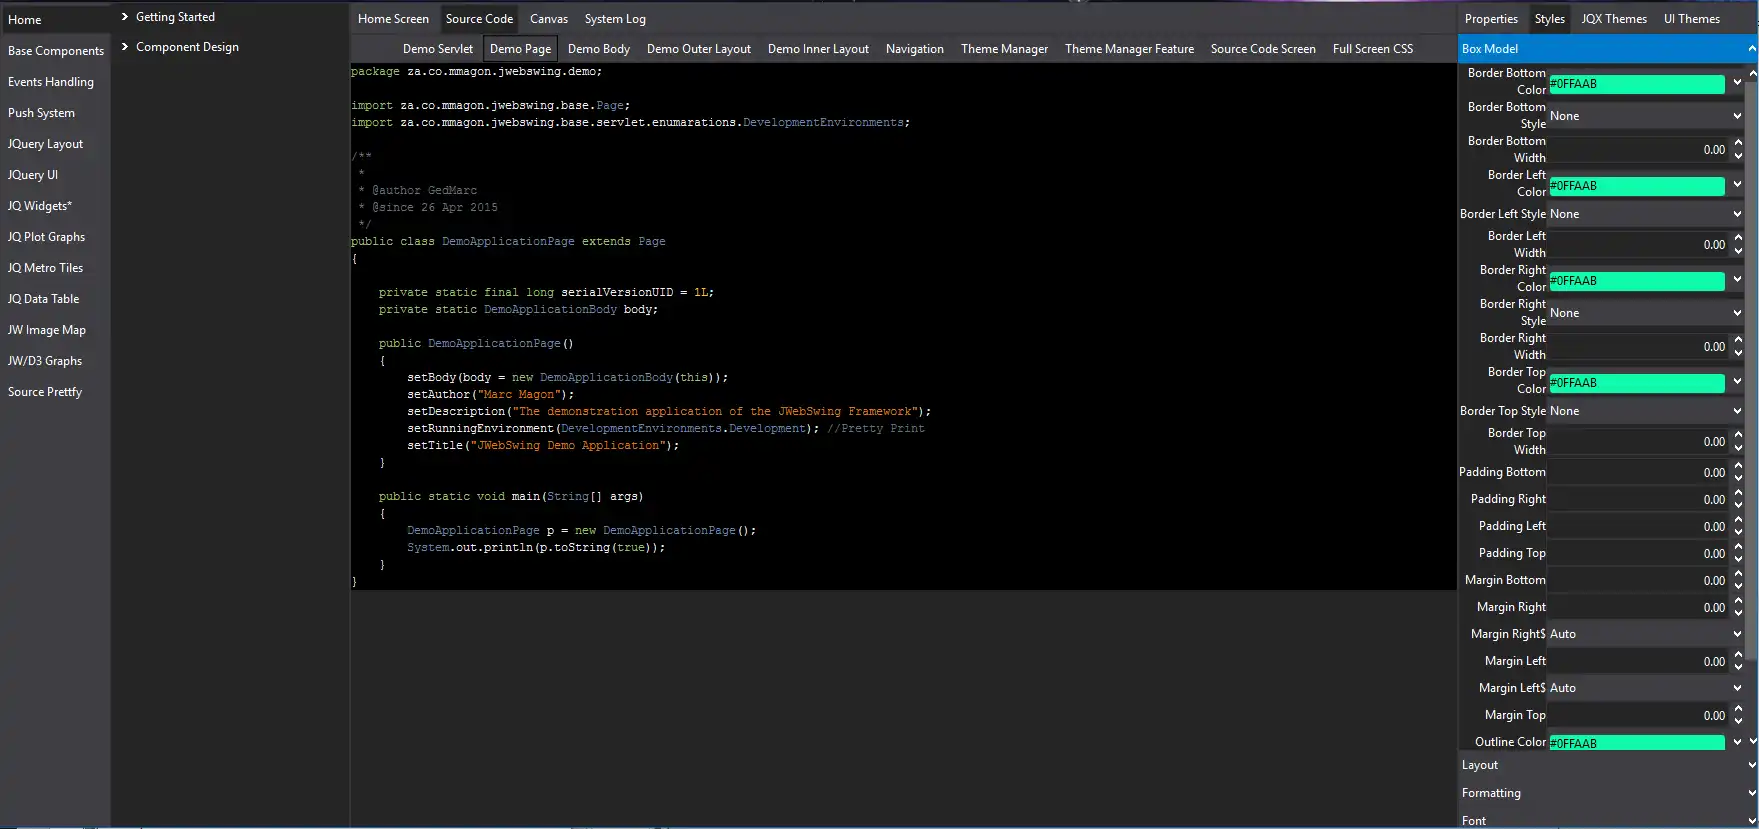Image resolution: width=1759 pixels, height=829 pixels.
Task: Switch to the System Log tab
Action: pyautogui.click(x=615, y=19)
